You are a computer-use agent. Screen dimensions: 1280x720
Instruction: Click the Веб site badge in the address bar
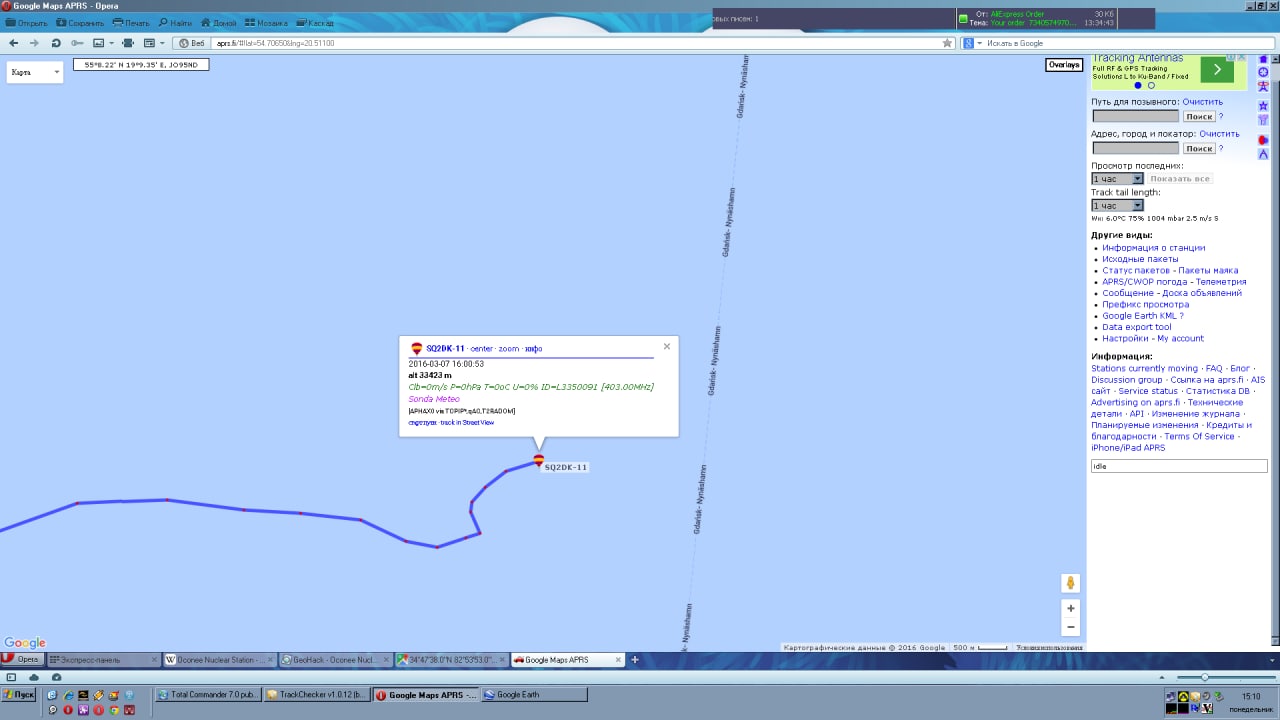point(191,43)
